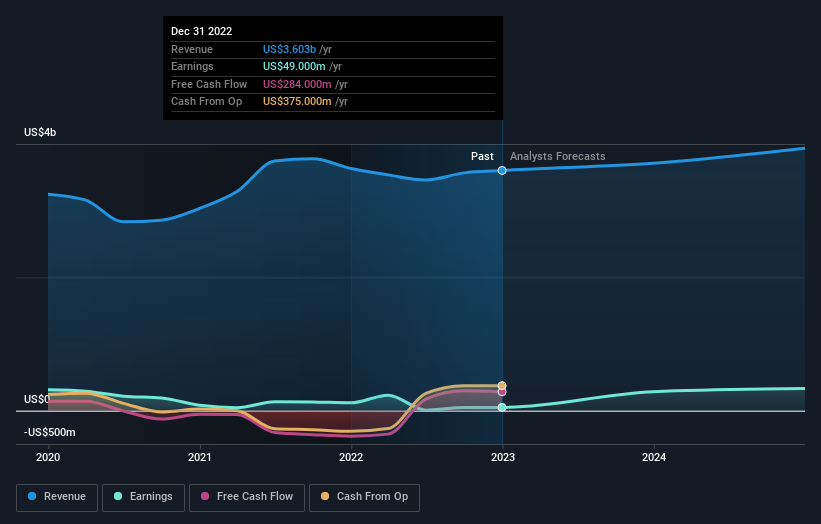Select the Revenue data point at 2023

(x=502, y=171)
